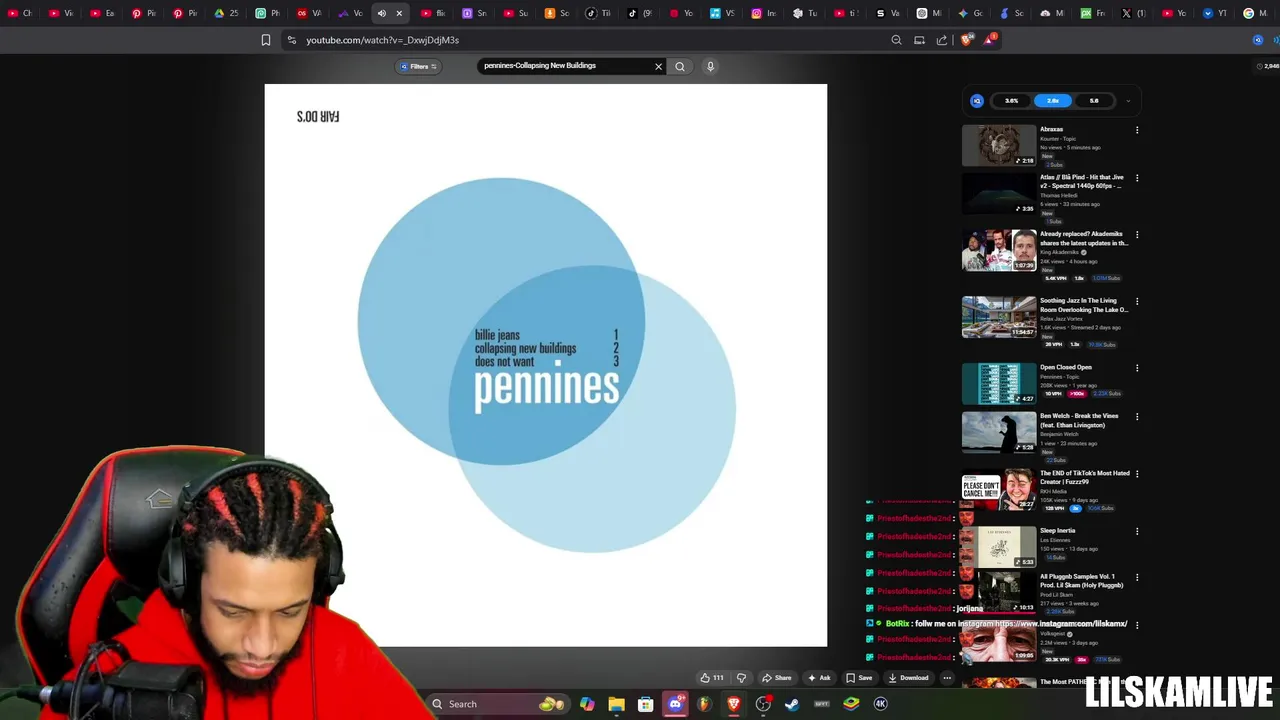Click the blue IQ extension icon above suggestions
Image resolution: width=1280 pixels, height=720 pixels.
pos(977,101)
